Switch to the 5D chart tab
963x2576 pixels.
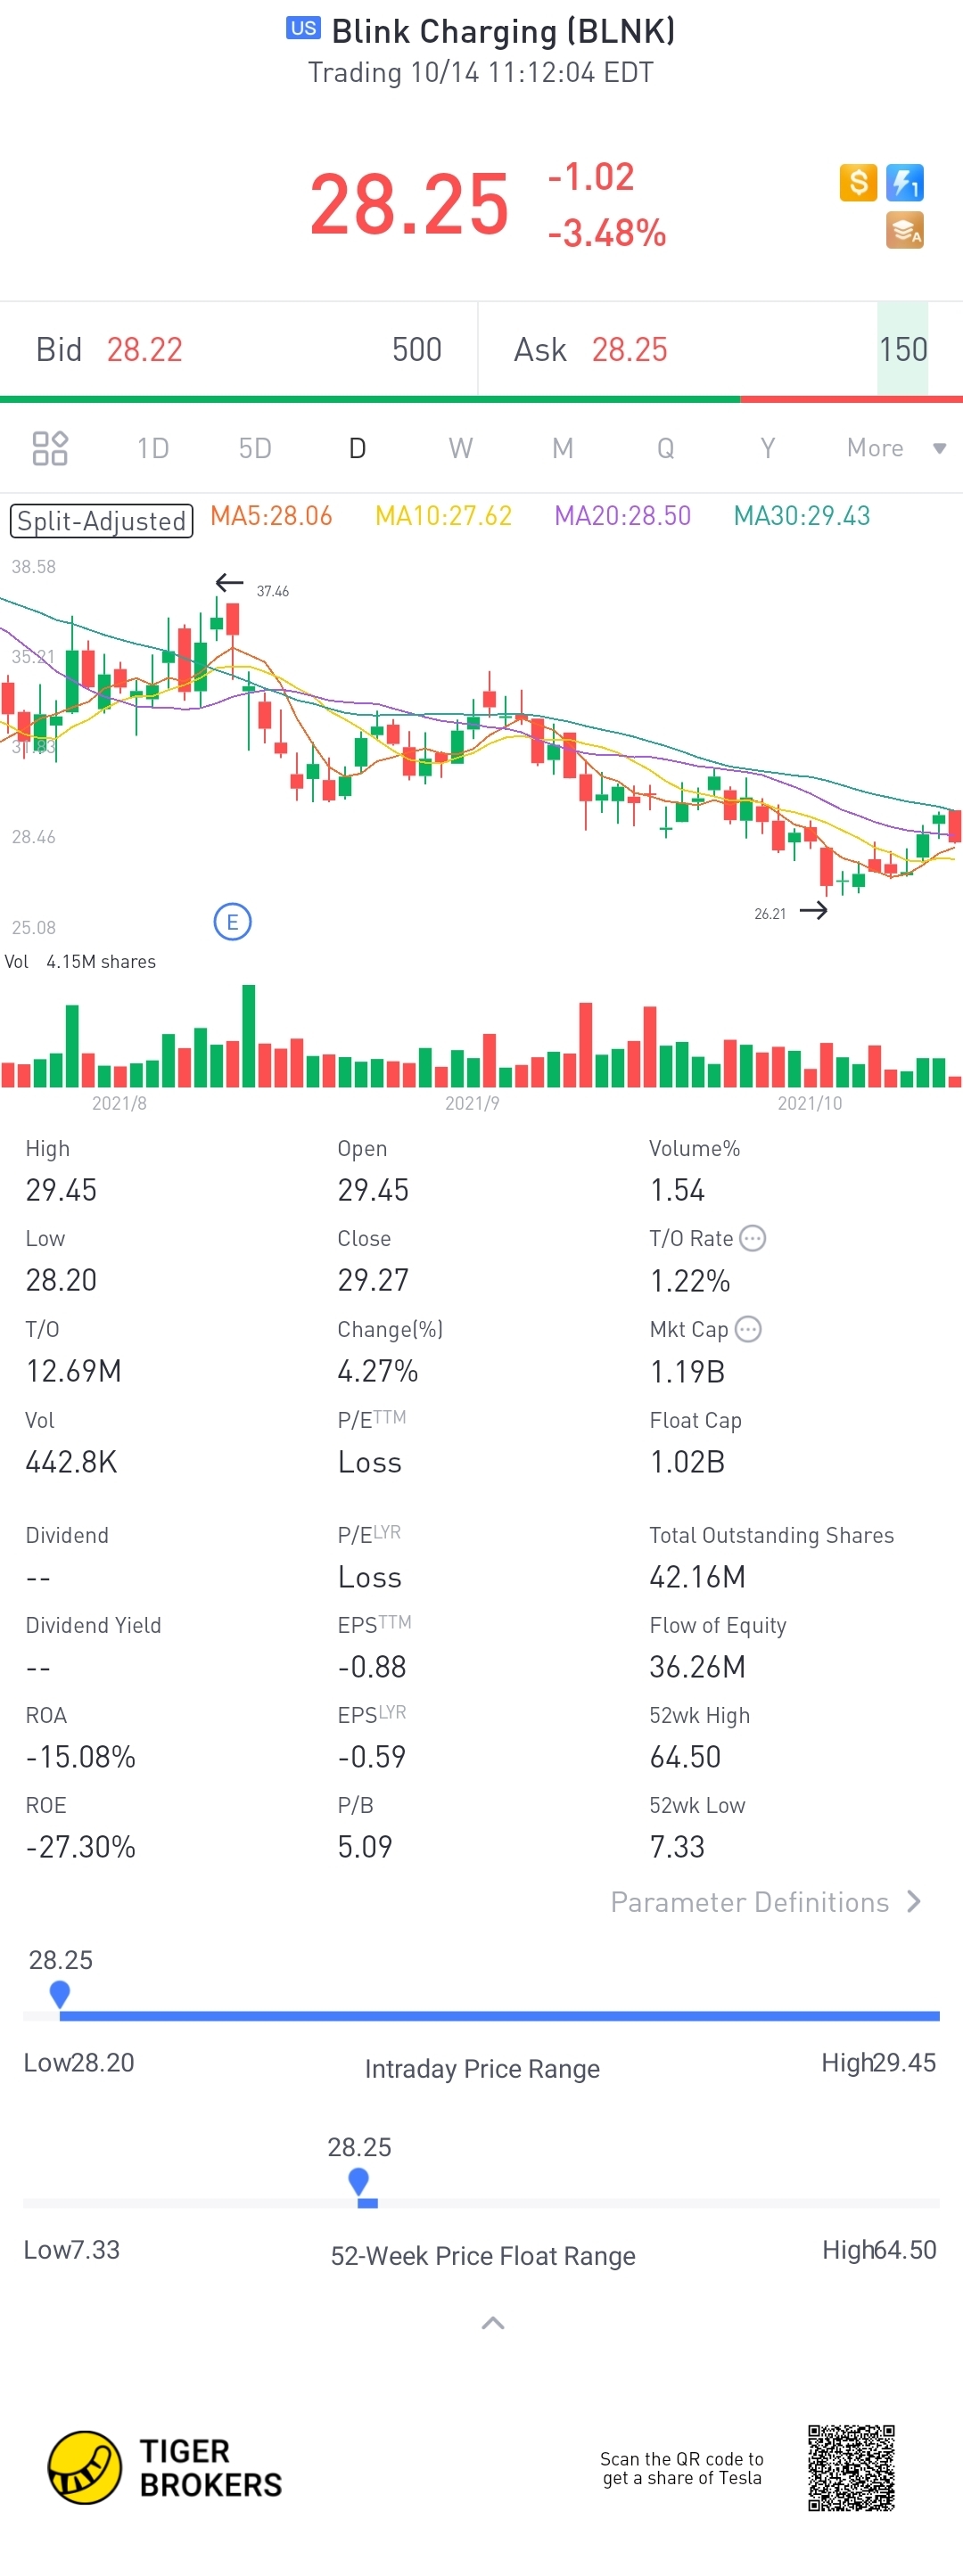[x=255, y=448]
